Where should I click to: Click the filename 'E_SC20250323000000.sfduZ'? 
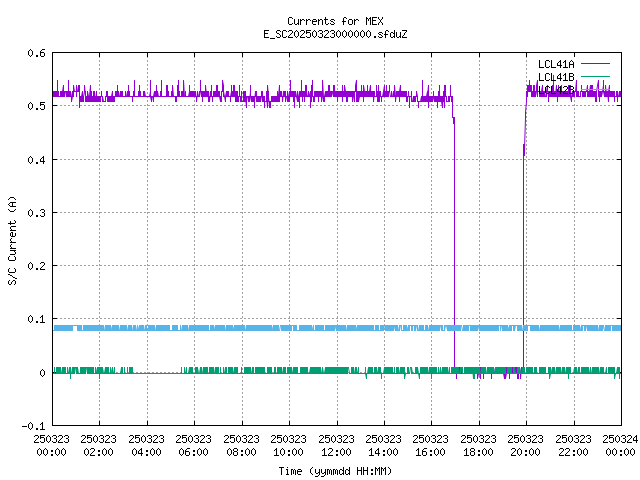(x=335, y=34)
